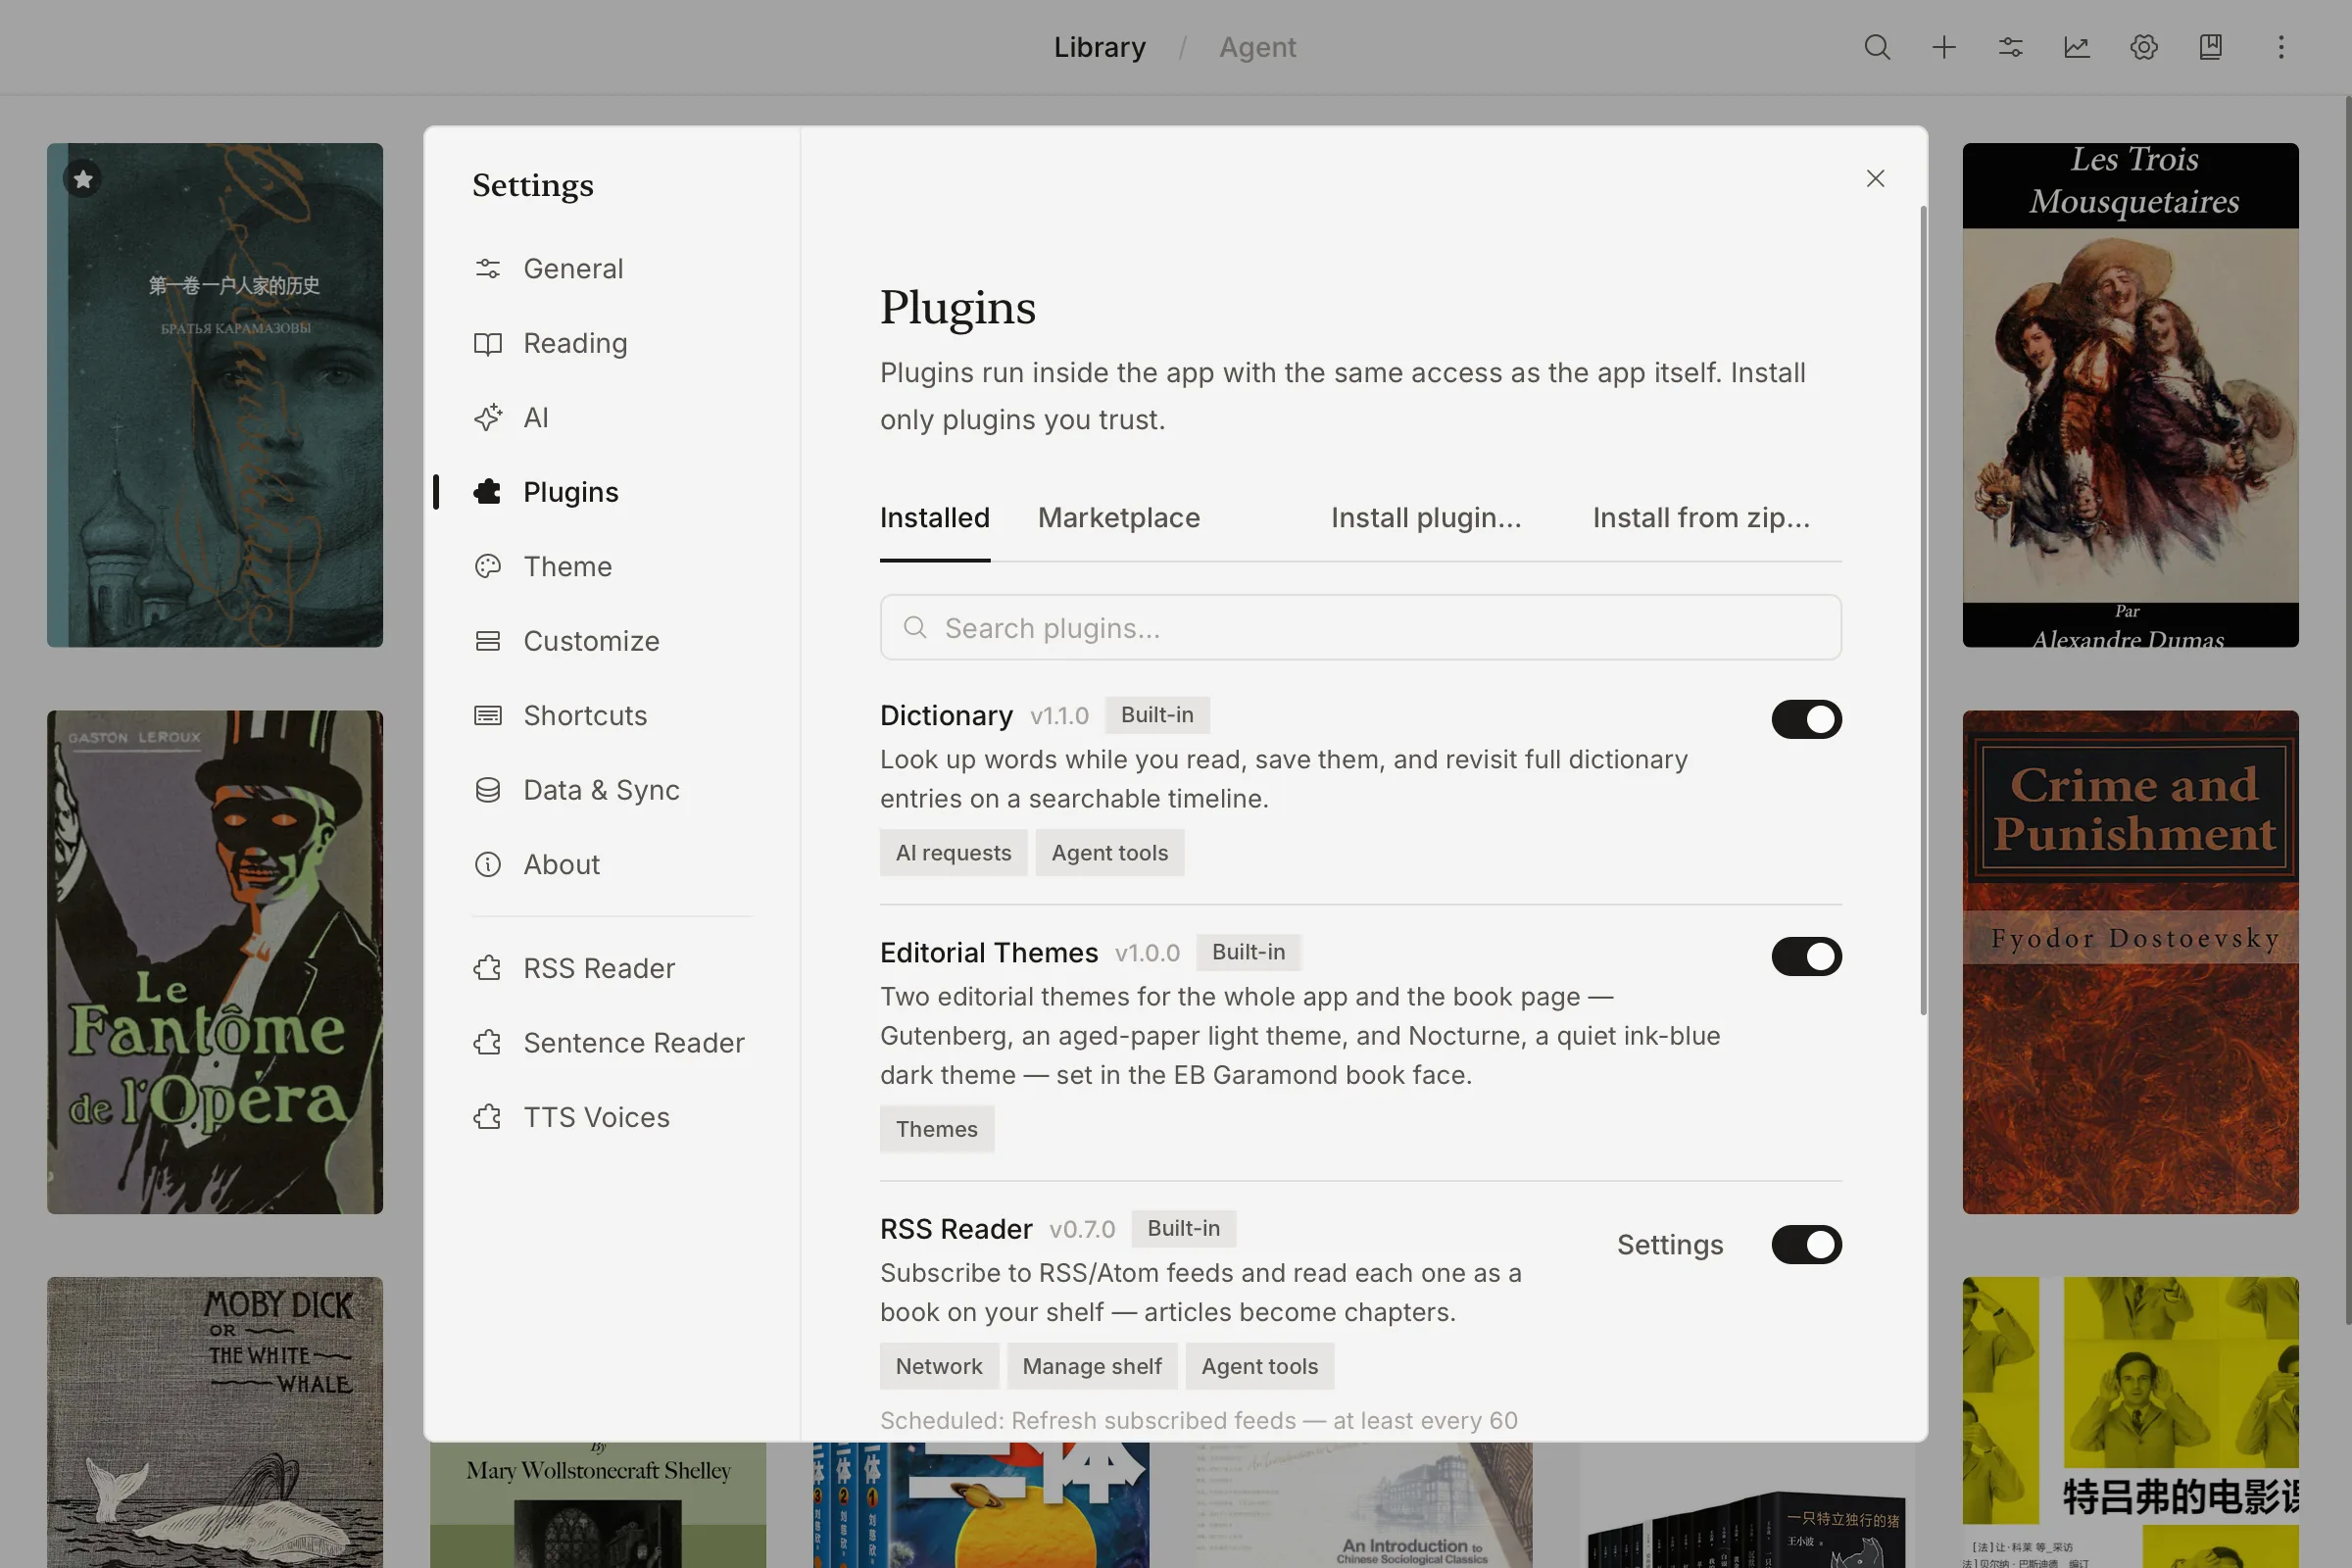
Task: Click the Agent tools tag under RSS Reader
Action: click(1260, 1366)
